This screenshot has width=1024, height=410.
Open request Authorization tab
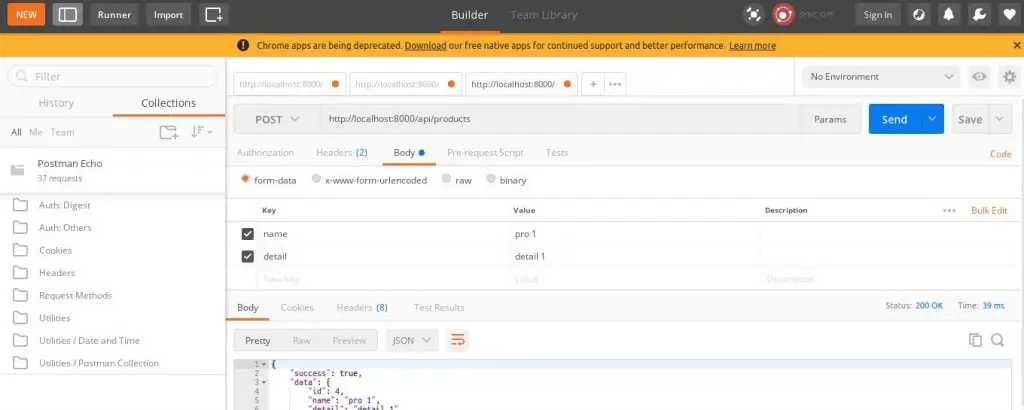tap(265, 153)
